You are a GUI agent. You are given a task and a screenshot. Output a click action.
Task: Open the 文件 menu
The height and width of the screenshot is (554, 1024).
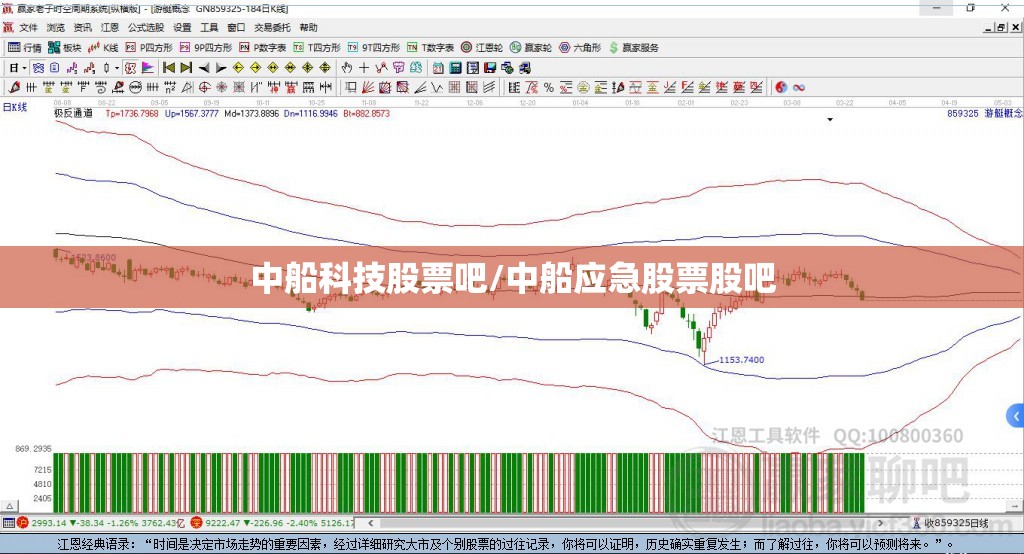pyautogui.click(x=28, y=27)
